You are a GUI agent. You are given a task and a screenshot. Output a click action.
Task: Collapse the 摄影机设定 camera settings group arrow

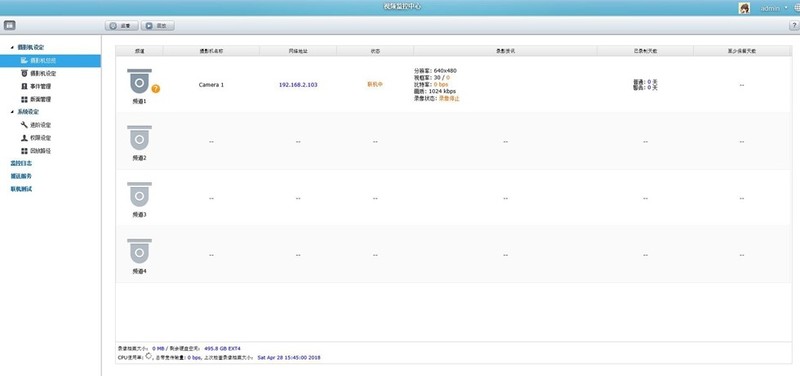(12, 47)
